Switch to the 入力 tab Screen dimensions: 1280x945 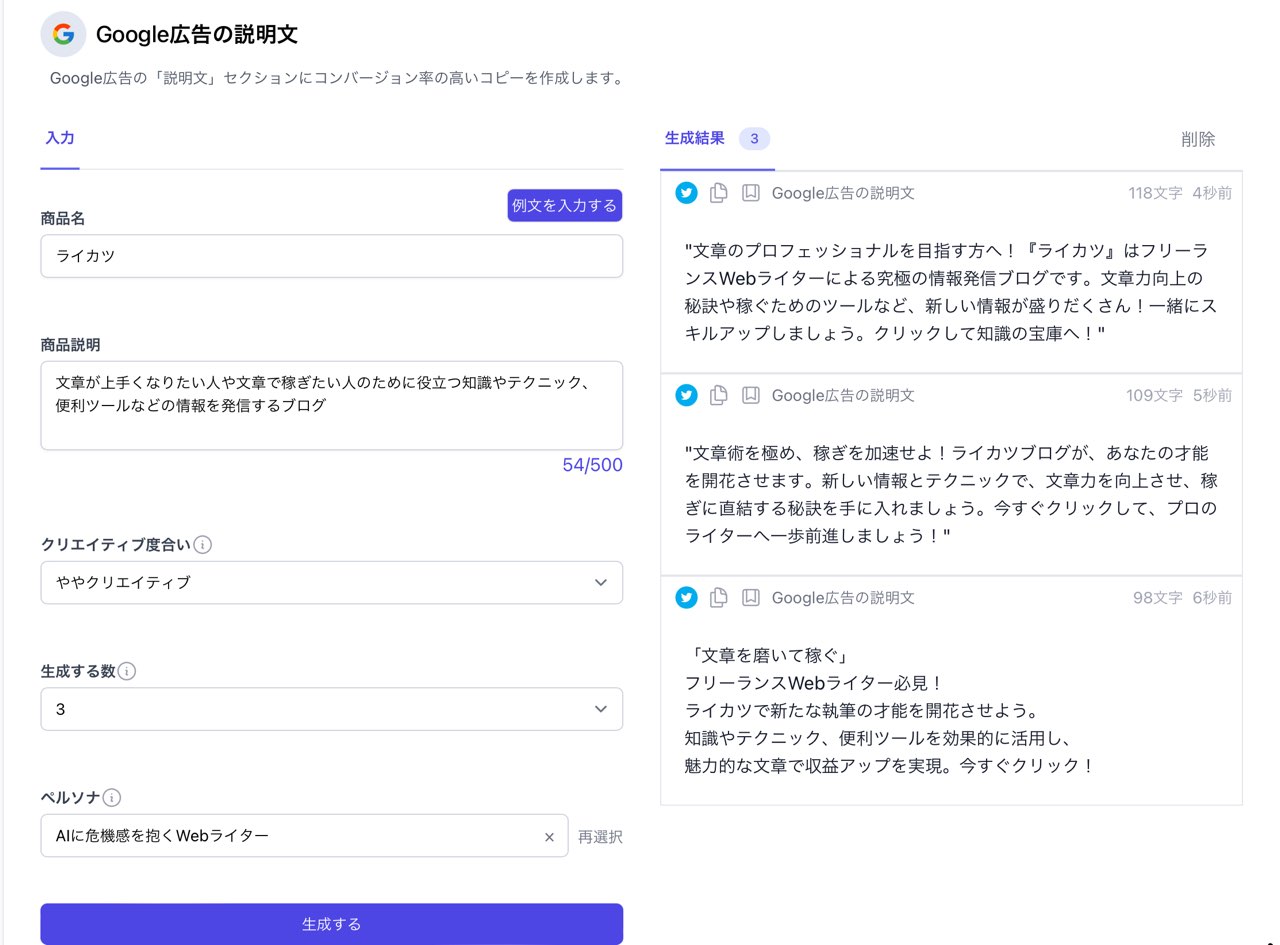point(59,139)
